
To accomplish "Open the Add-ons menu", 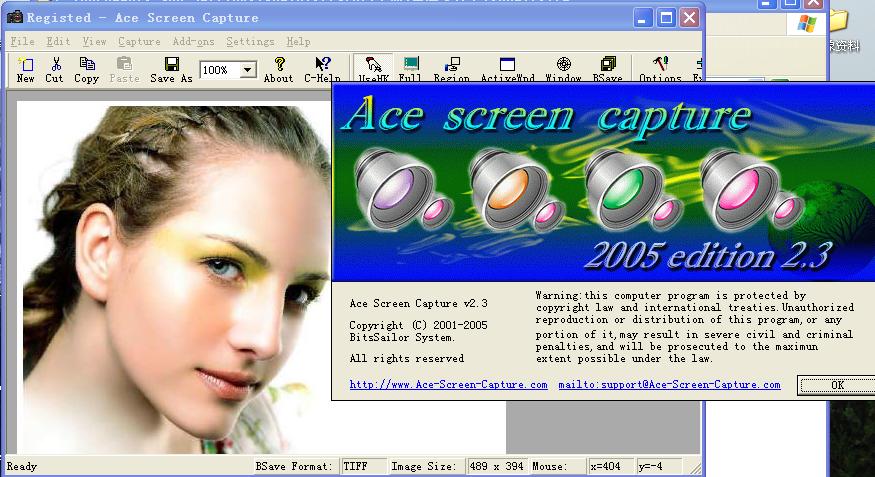I will pyautogui.click(x=193, y=41).
